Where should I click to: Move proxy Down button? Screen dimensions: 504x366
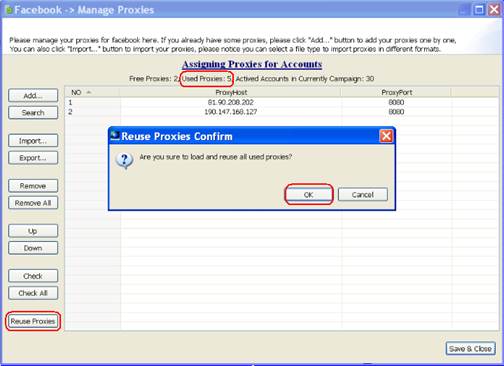[x=33, y=248]
